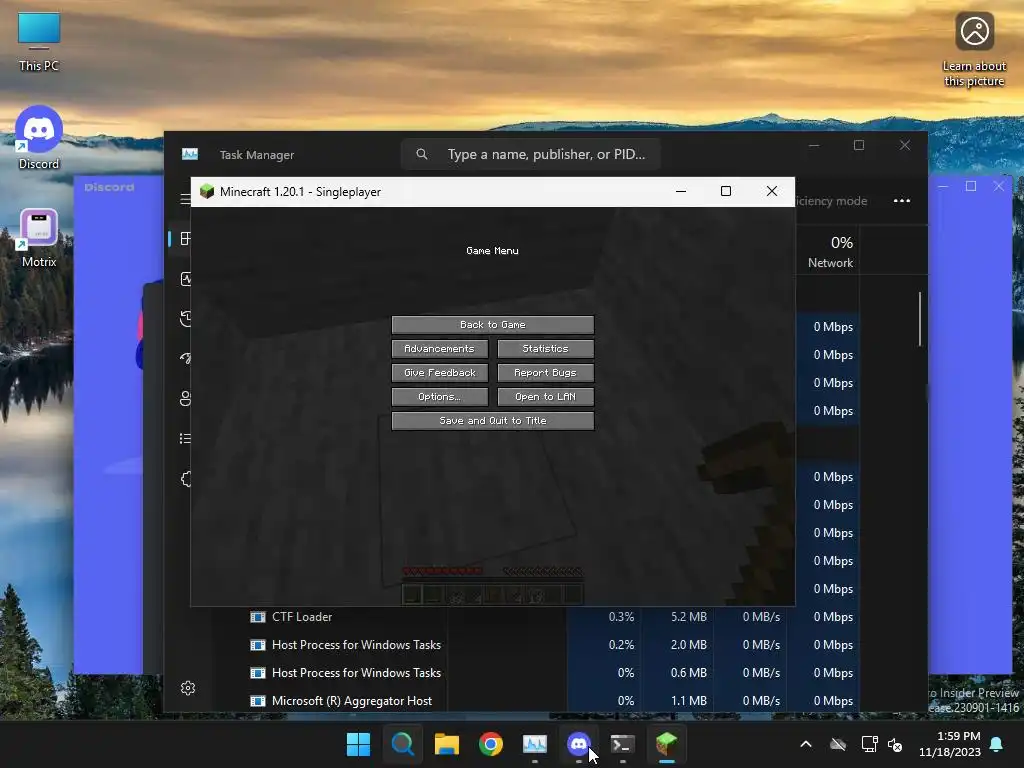
Task: Click Save and Quit to Title
Action: (x=492, y=421)
